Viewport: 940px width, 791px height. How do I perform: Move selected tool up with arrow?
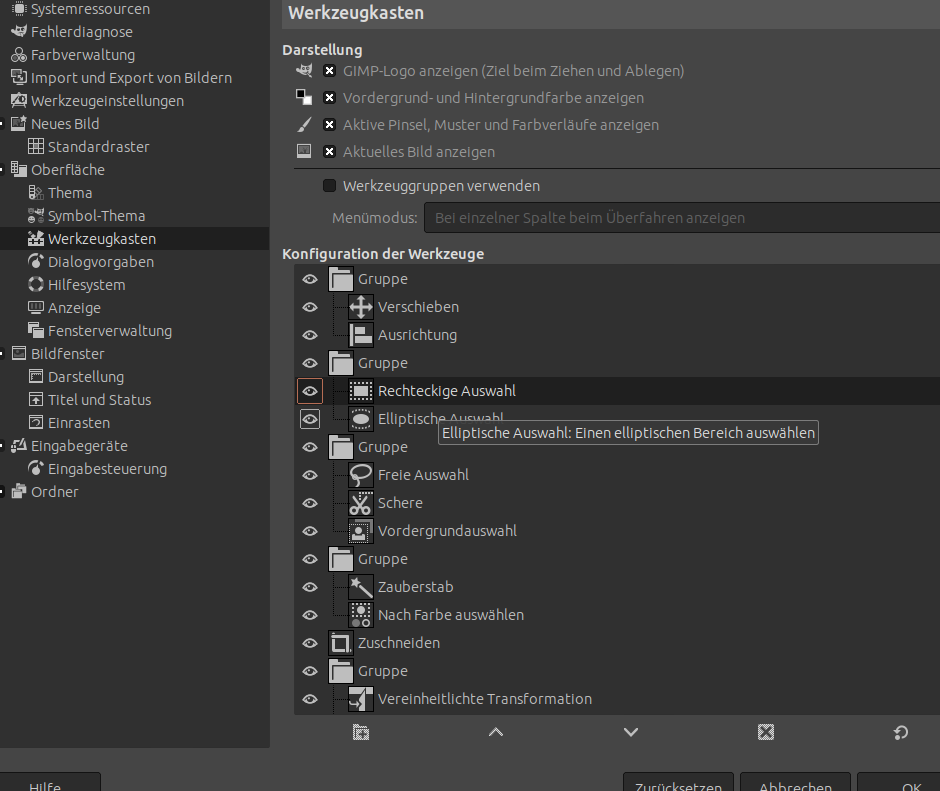[496, 733]
